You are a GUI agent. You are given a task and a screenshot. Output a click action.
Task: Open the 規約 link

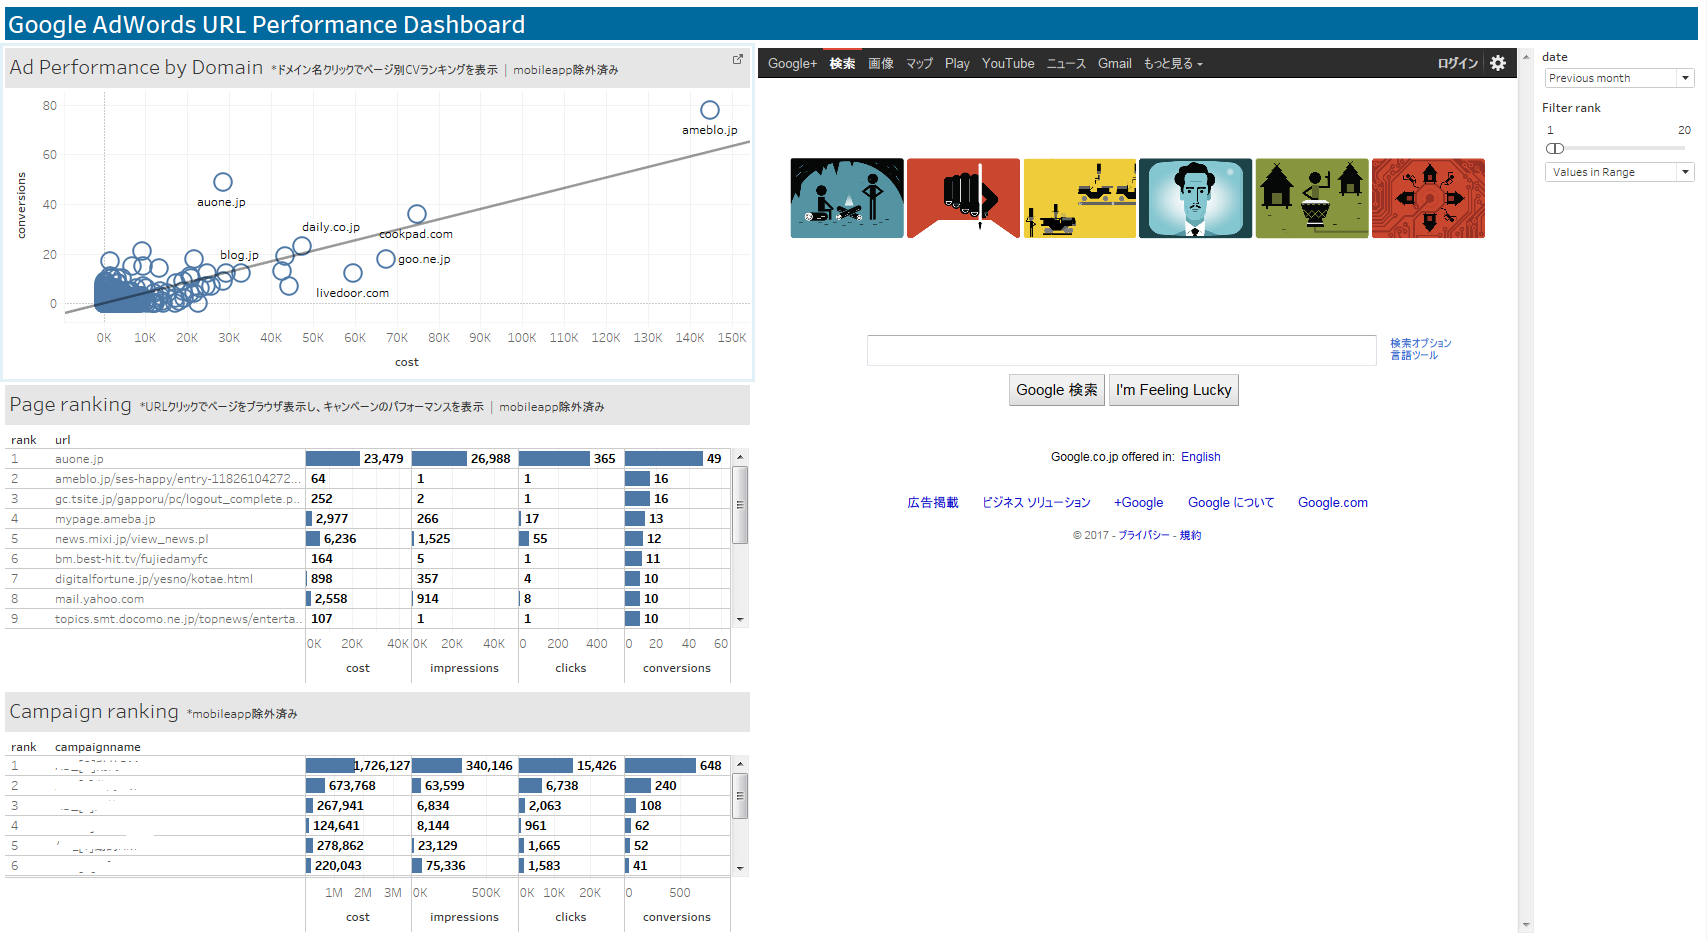pos(1190,535)
